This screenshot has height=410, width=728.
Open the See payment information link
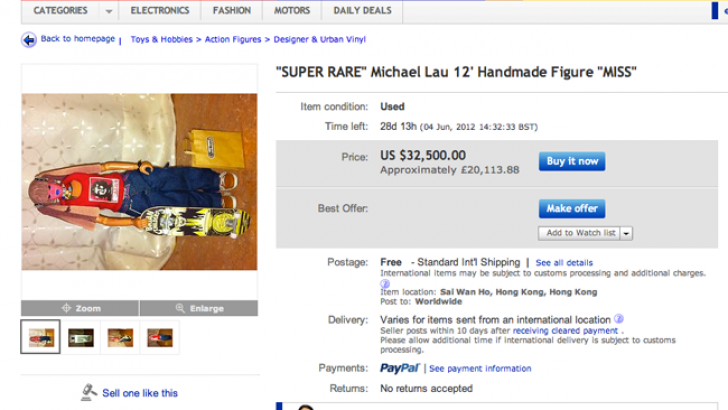[x=480, y=369]
